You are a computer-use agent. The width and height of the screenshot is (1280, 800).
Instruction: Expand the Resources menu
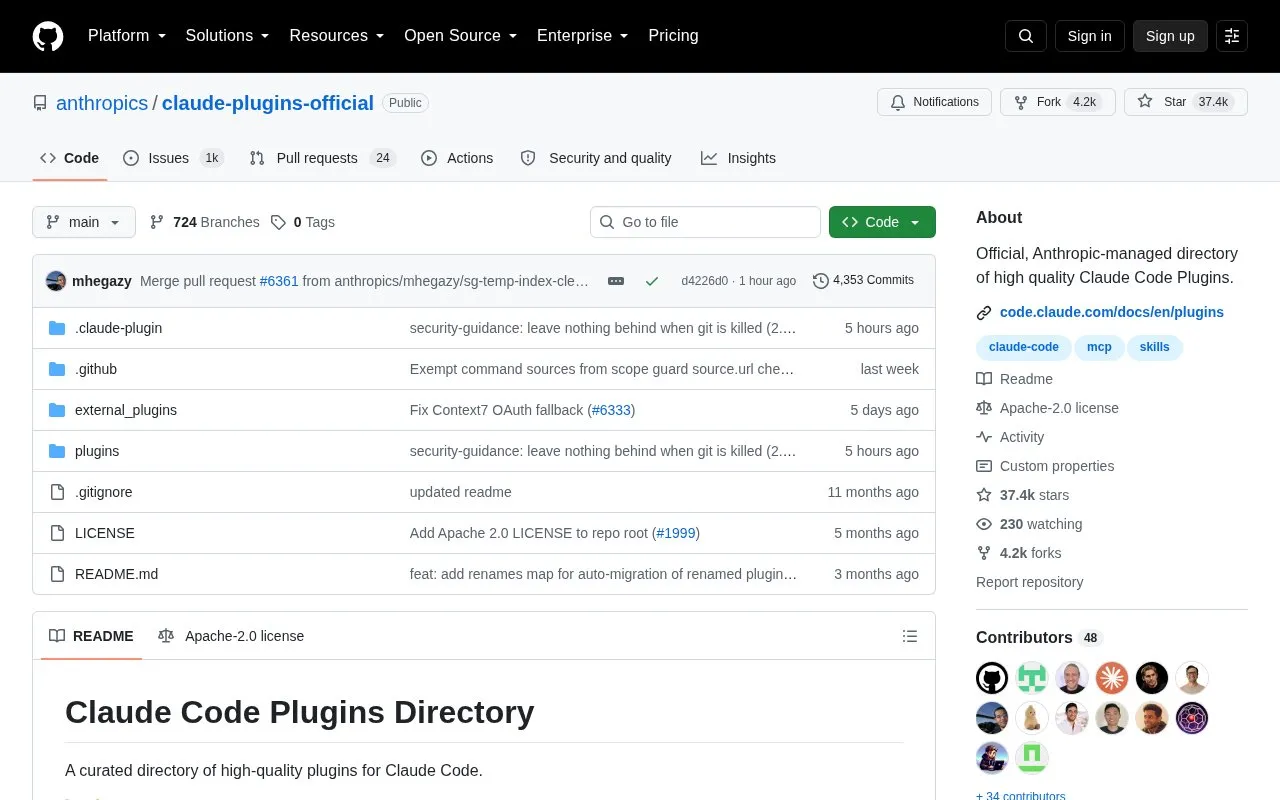[x=337, y=36]
